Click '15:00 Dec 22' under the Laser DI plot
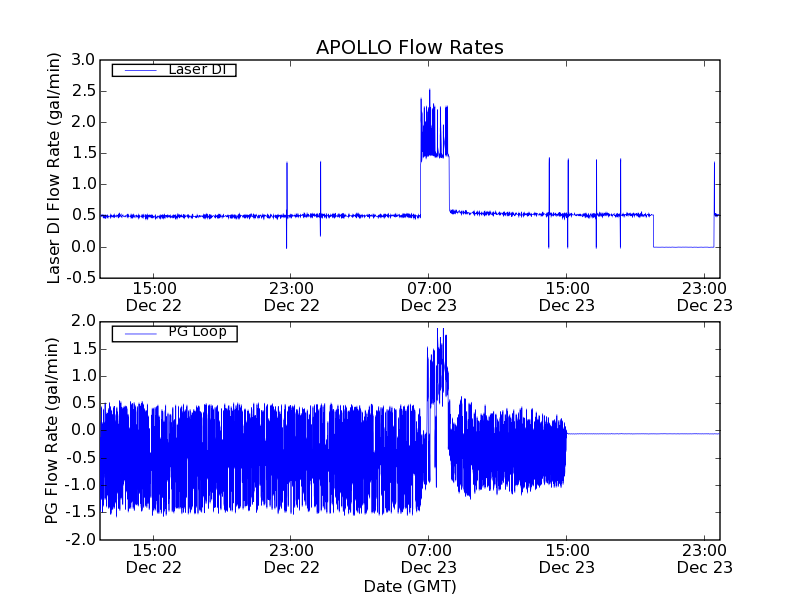This screenshot has height=600, width=800. pos(154,297)
